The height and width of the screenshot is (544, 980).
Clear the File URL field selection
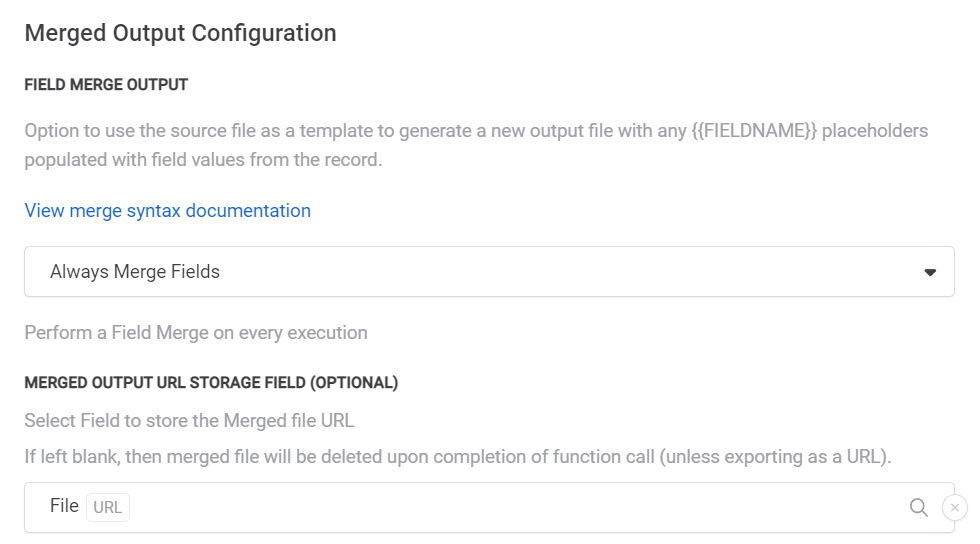pyautogui.click(x=955, y=508)
